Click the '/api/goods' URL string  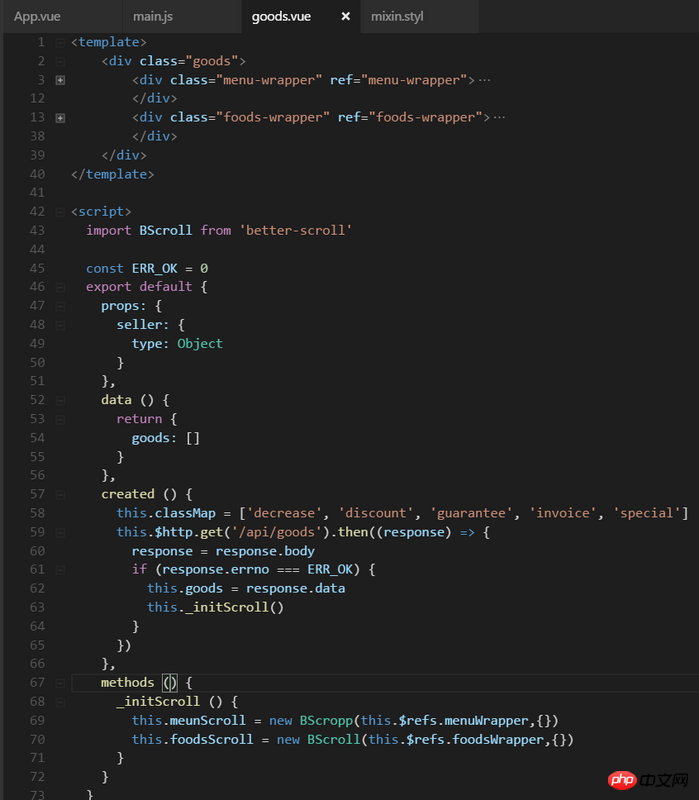click(277, 532)
